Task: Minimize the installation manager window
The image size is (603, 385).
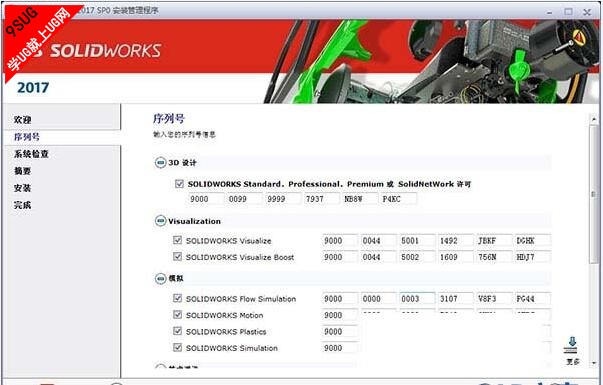Action: pos(550,12)
